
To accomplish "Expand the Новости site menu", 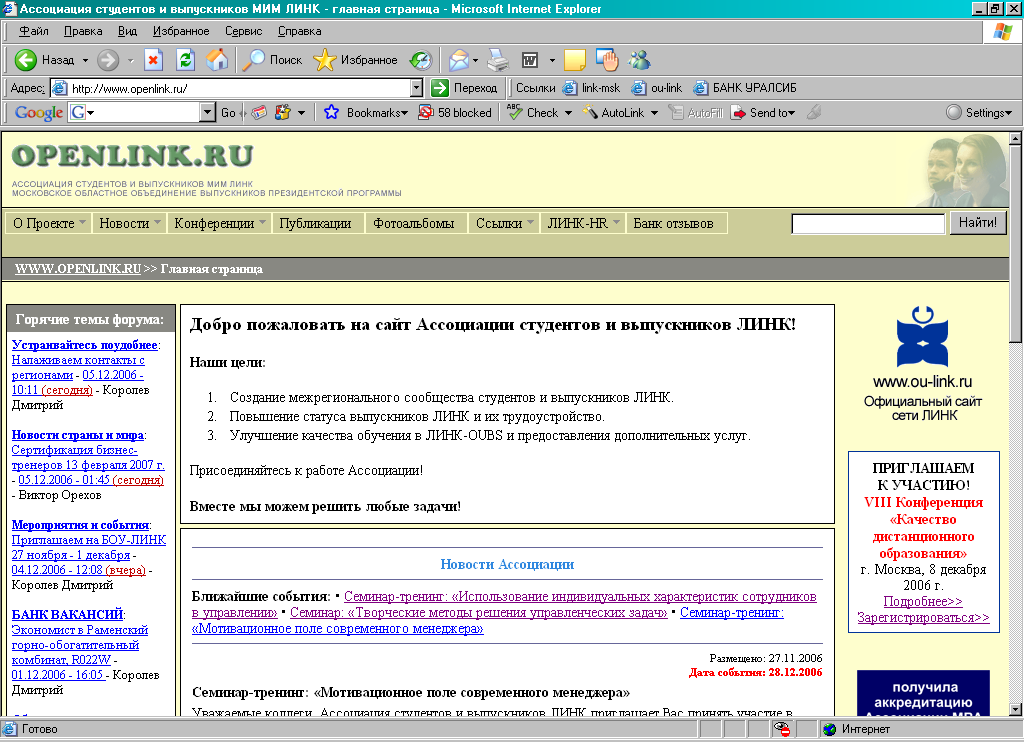I will pos(130,223).
